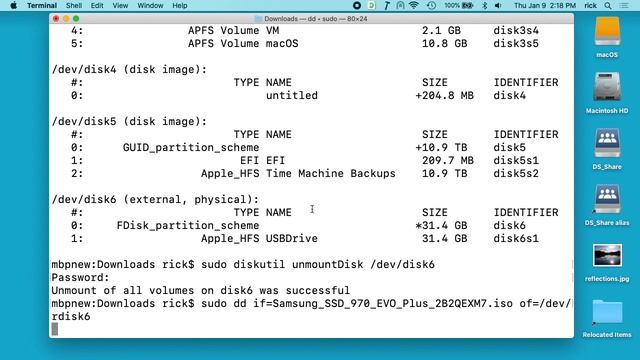Viewport: 640px width, 360px height.
Task: Click the 'Password:' prompt line
Action: click(80, 278)
